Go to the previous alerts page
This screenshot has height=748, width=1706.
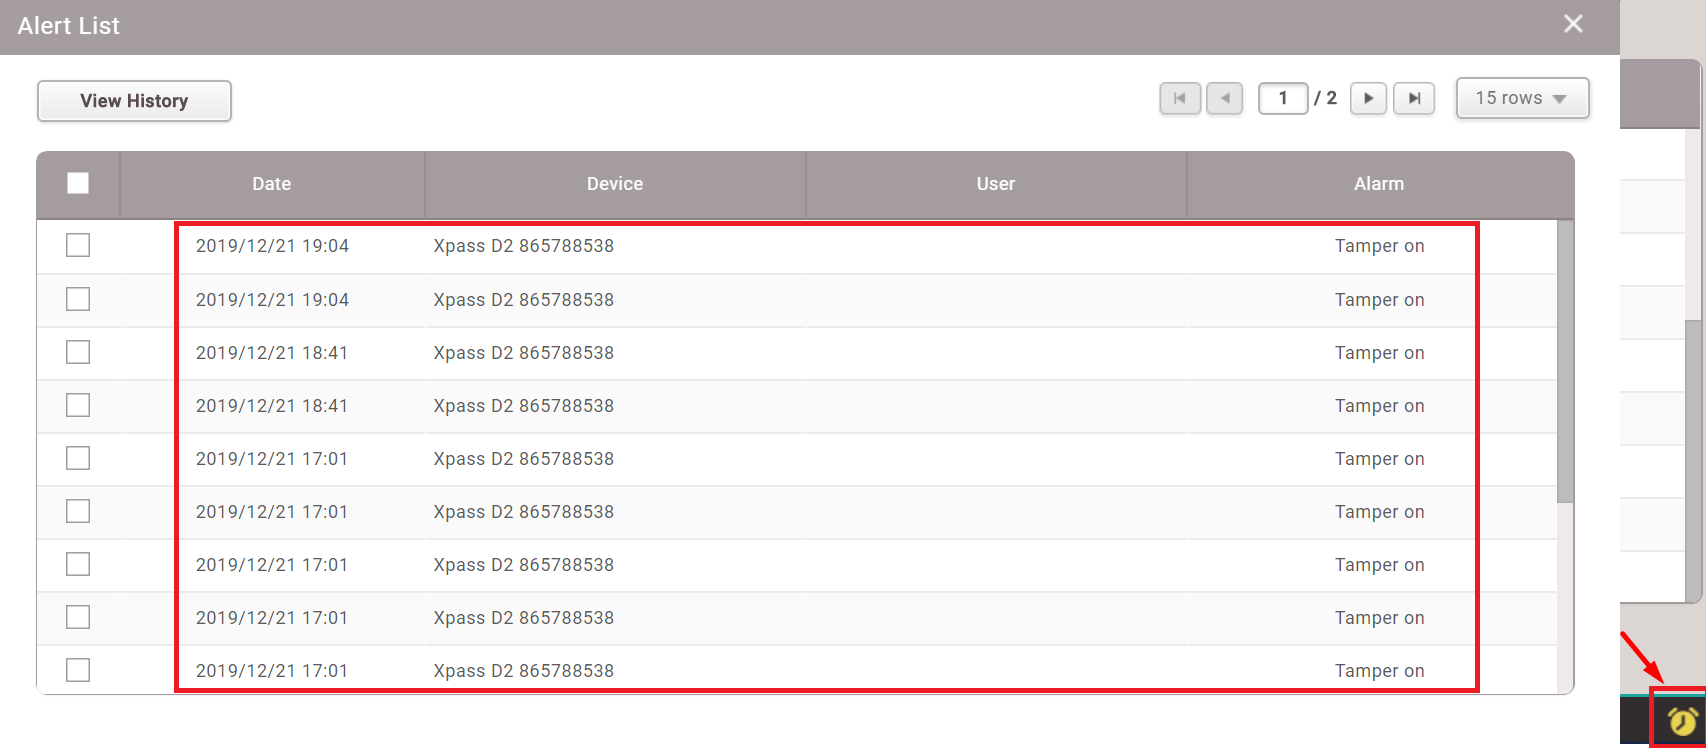click(1224, 98)
